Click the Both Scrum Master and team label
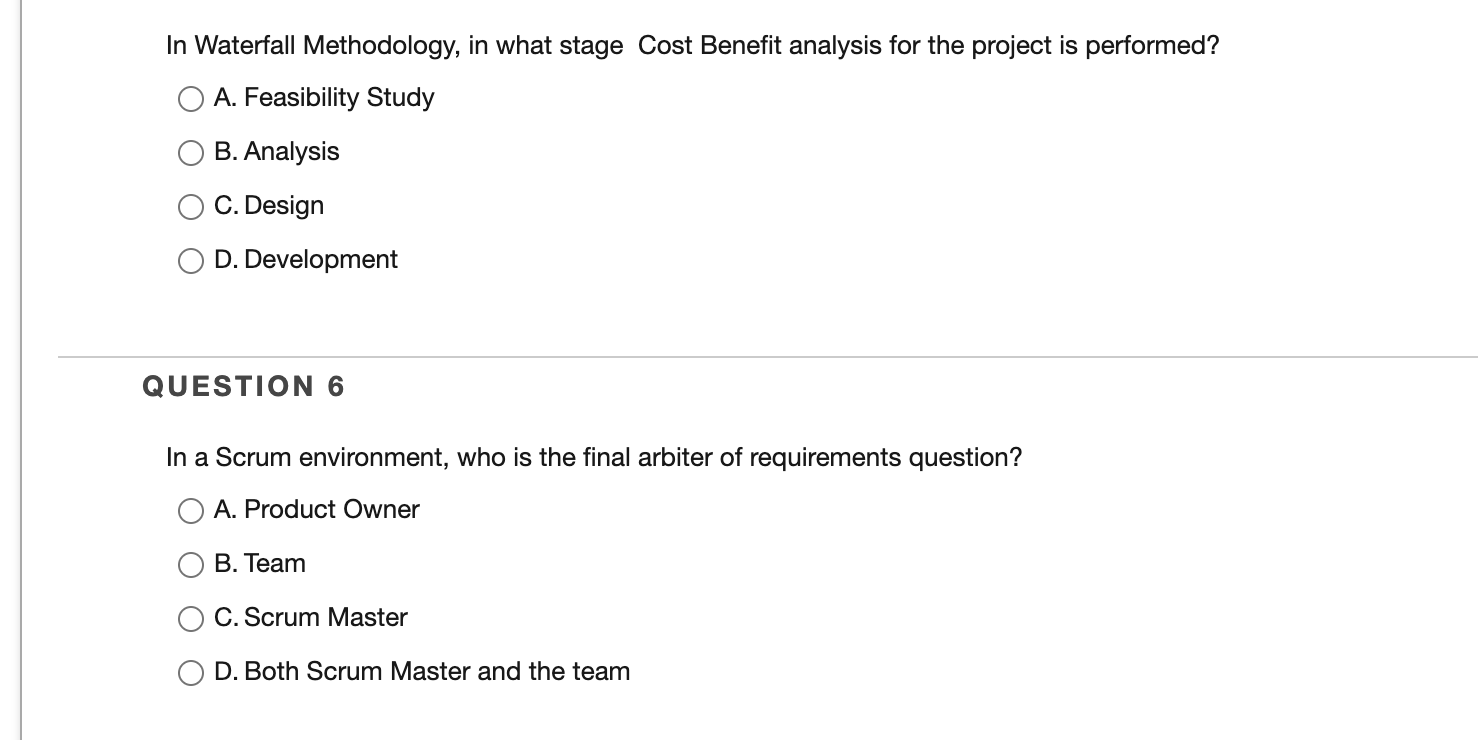Screen dimensions: 1478x740 (421, 672)
